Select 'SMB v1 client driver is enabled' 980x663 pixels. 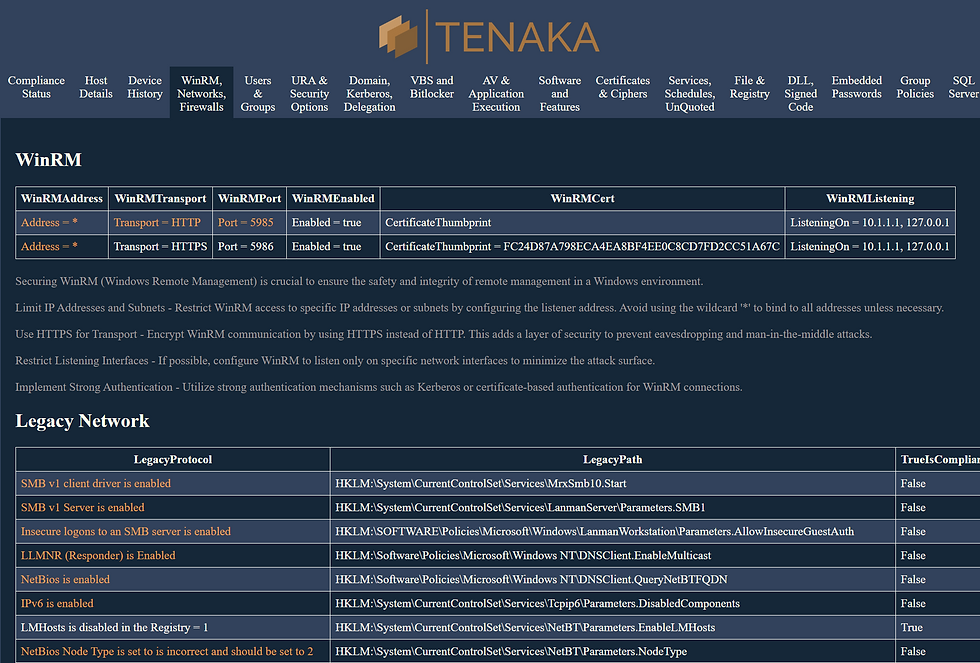click(96, 483)
